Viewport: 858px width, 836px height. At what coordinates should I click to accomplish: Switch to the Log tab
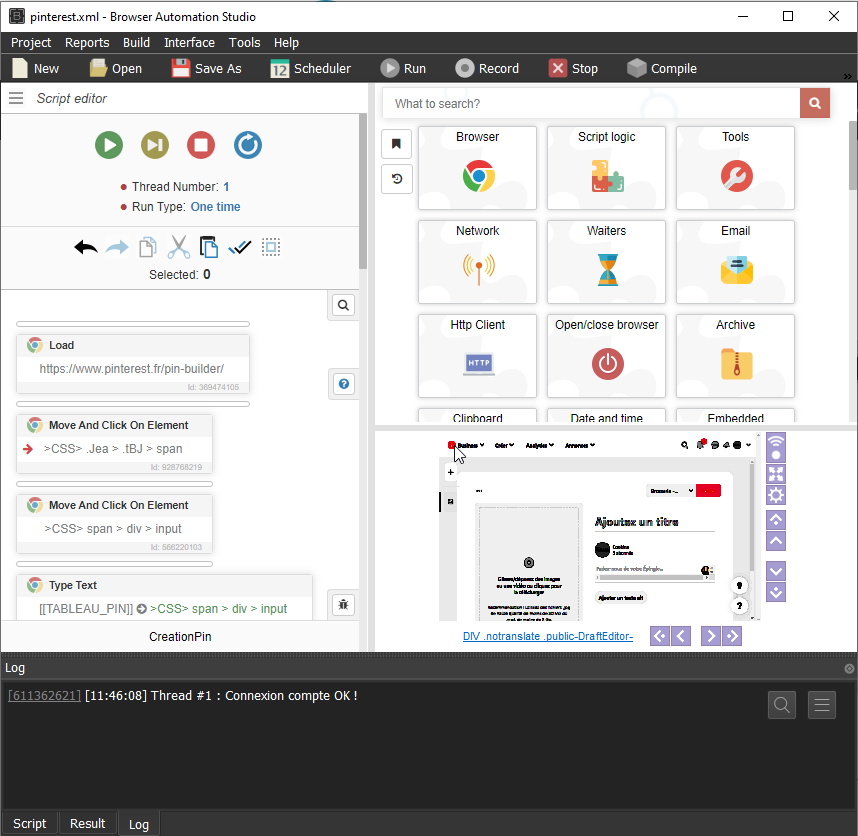pos(138,824)
